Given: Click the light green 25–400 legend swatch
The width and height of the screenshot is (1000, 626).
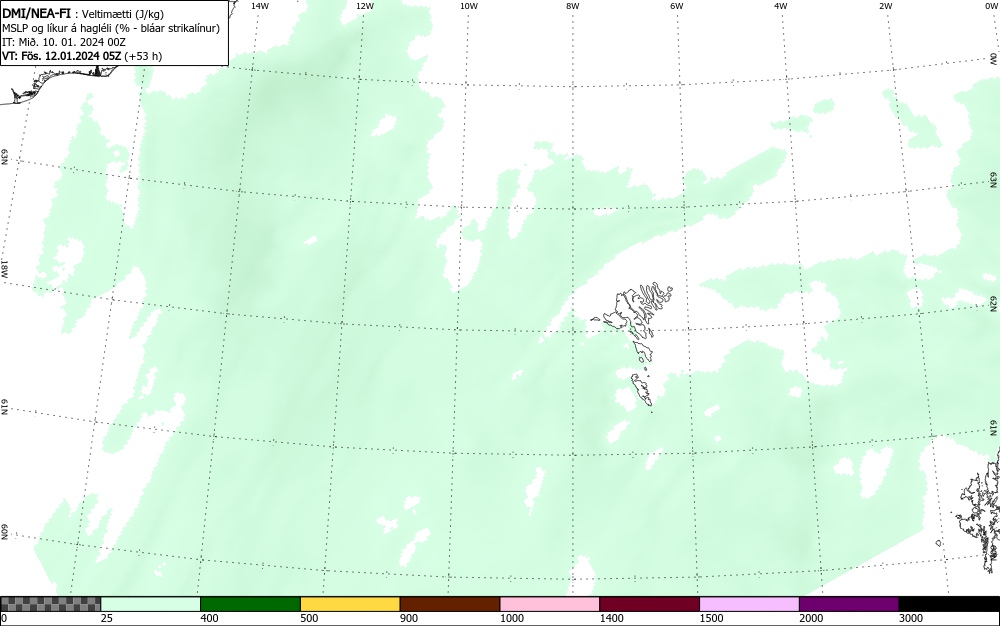Looking at the screenshot, I should [151, 604].
